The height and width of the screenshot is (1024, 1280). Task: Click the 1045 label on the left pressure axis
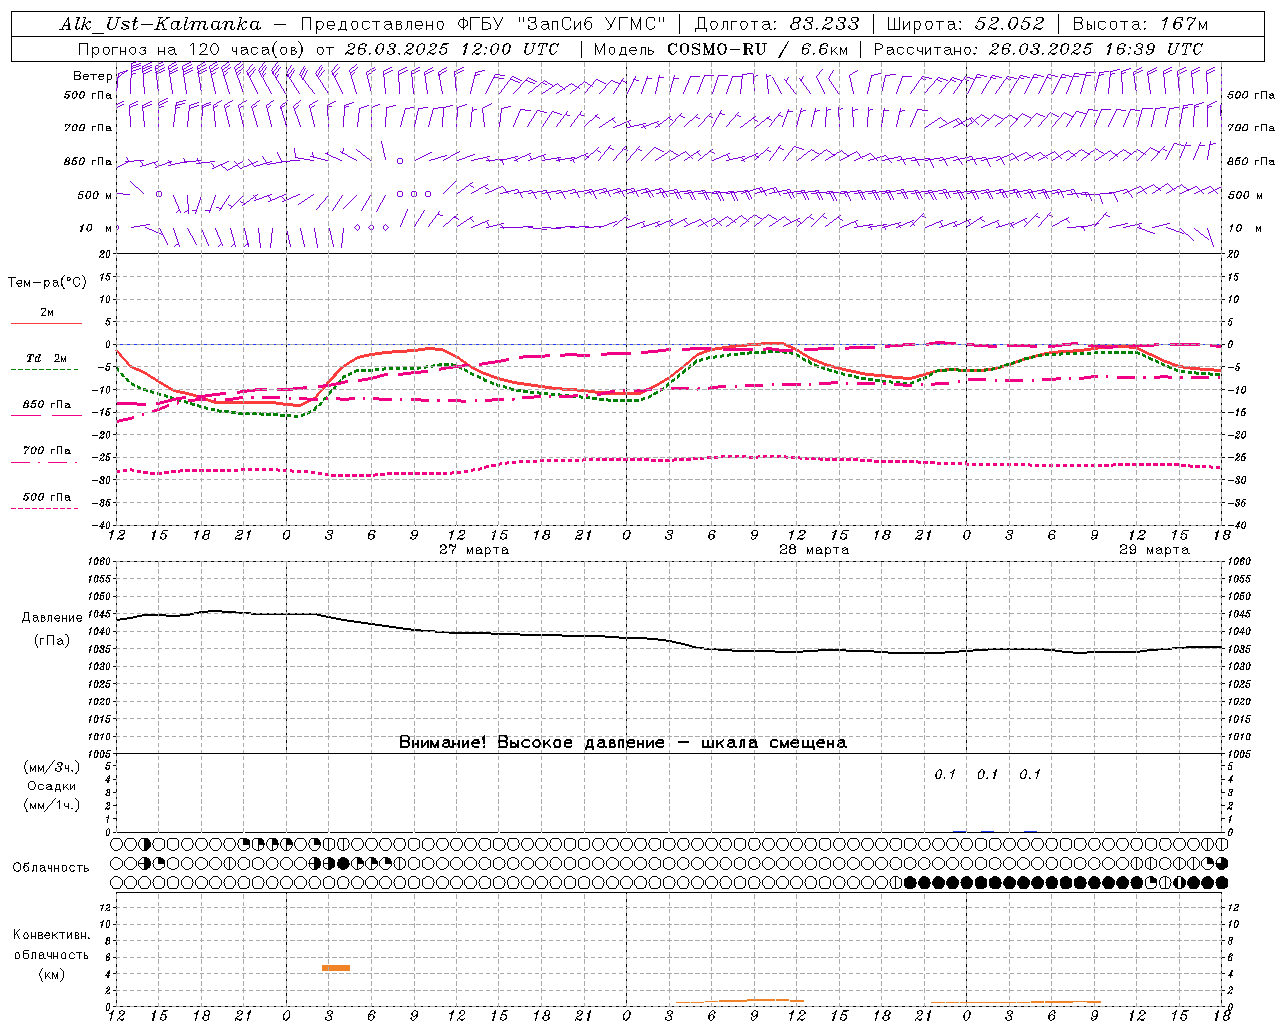pyautogui.click(x=99, y=614)
